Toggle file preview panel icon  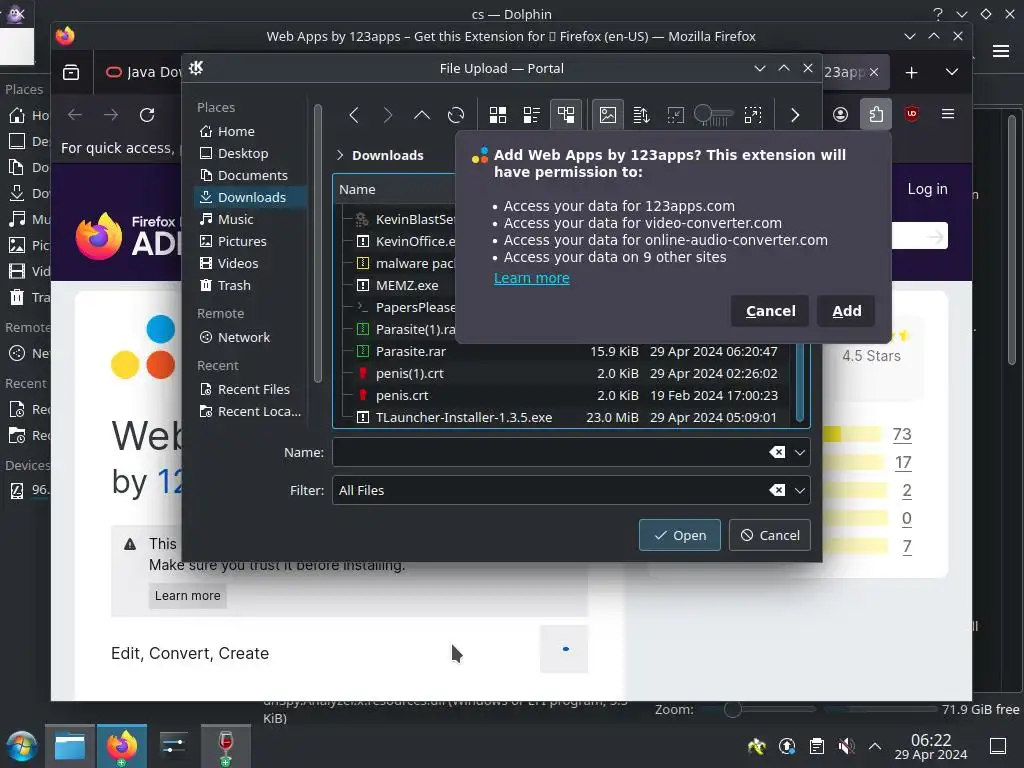(607, 116)
